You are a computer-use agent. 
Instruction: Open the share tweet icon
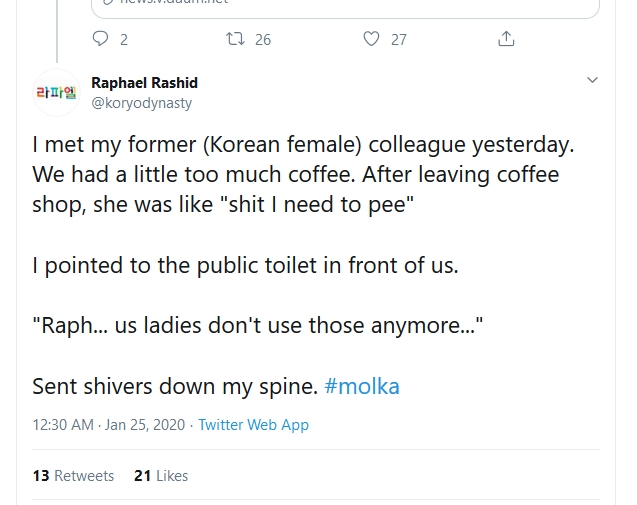coord(506,39)
